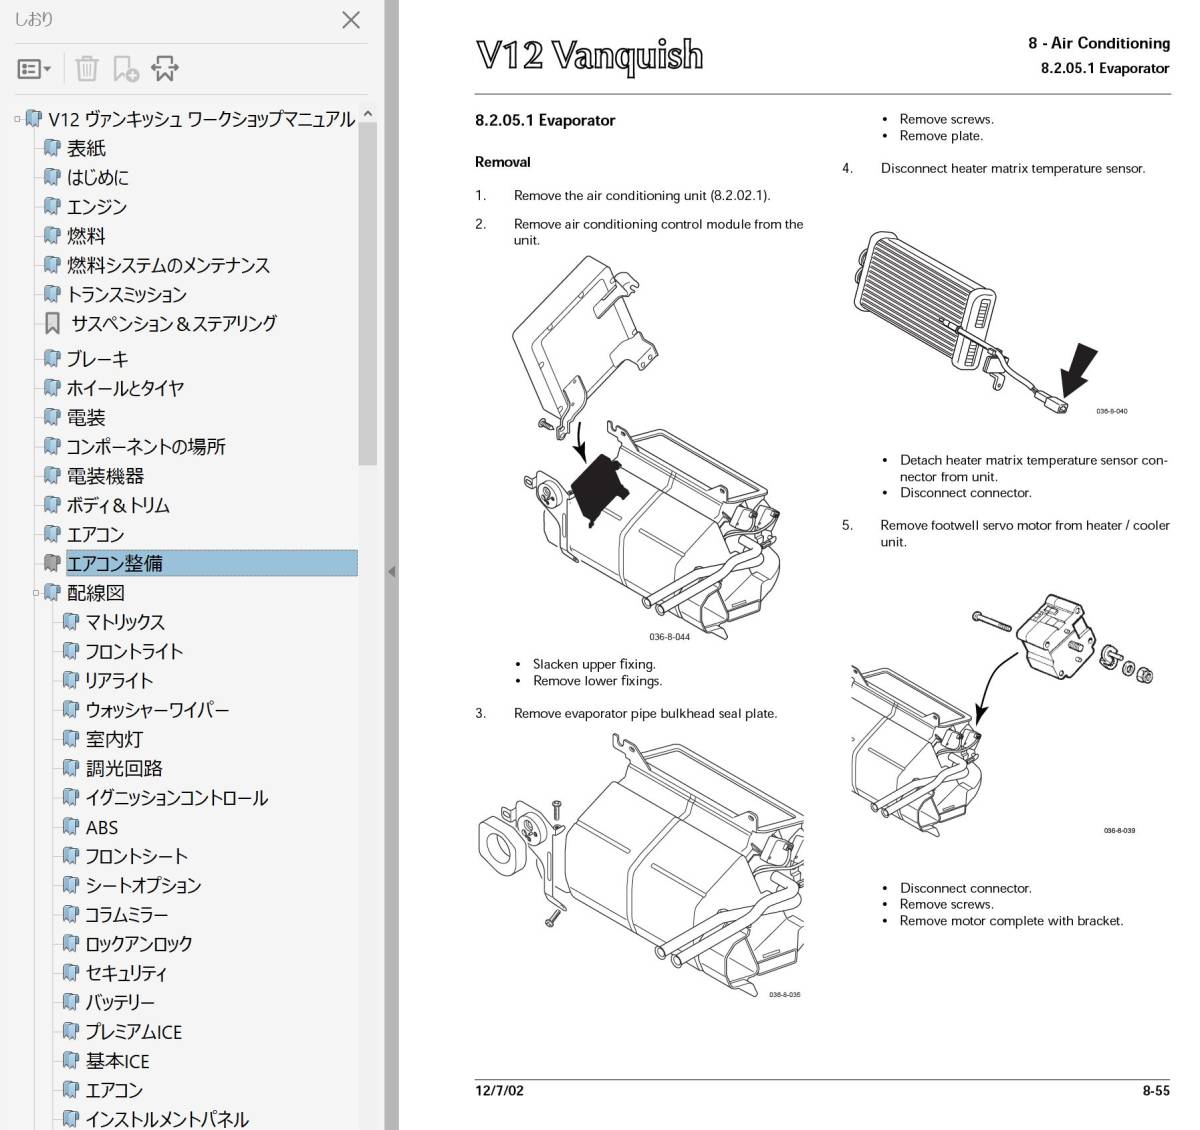Select the 燃料 bookmark

(x=86, y=236)
